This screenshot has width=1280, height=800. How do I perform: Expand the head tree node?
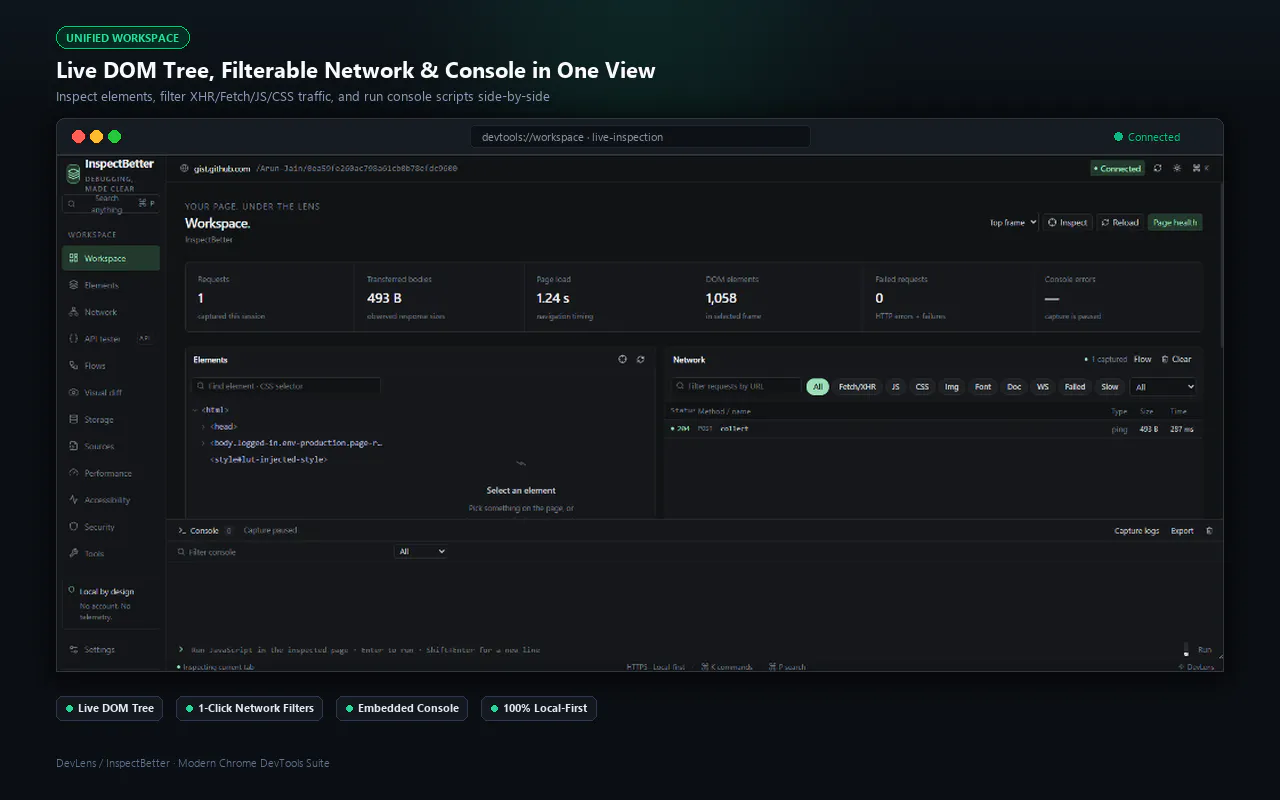(x=203, y=427)
